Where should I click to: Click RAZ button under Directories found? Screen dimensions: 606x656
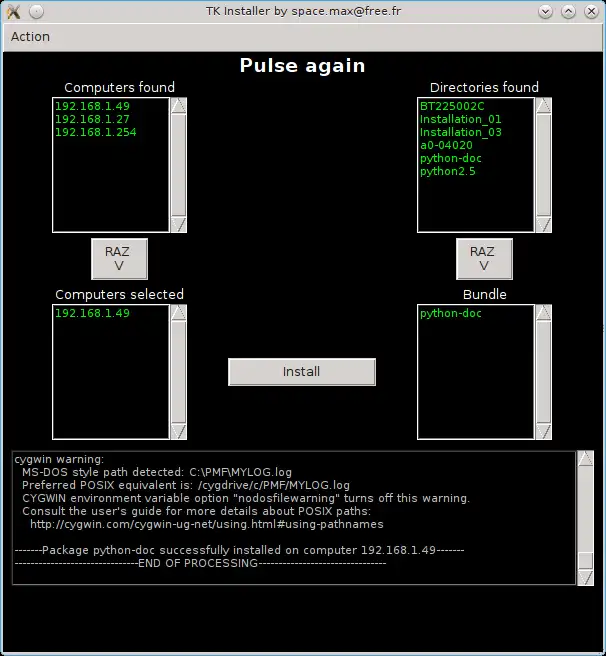coord(484,259)
